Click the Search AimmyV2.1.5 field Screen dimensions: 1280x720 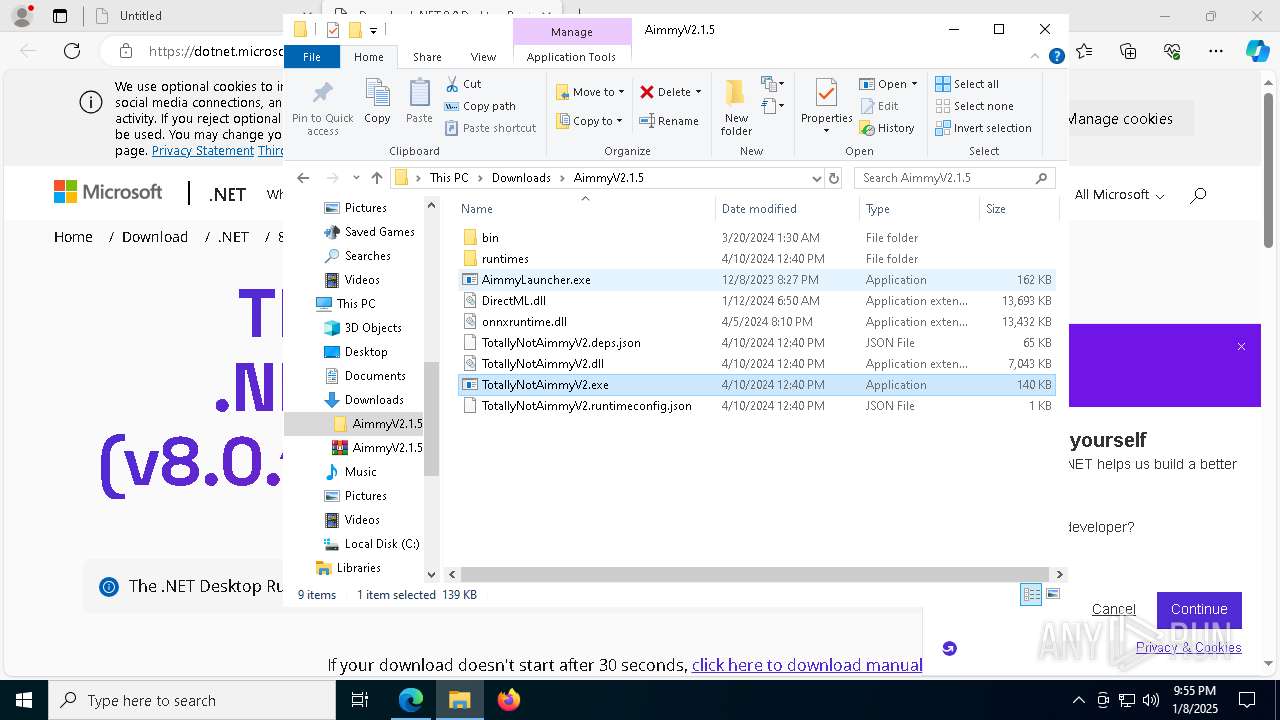[x=954, y=178]
